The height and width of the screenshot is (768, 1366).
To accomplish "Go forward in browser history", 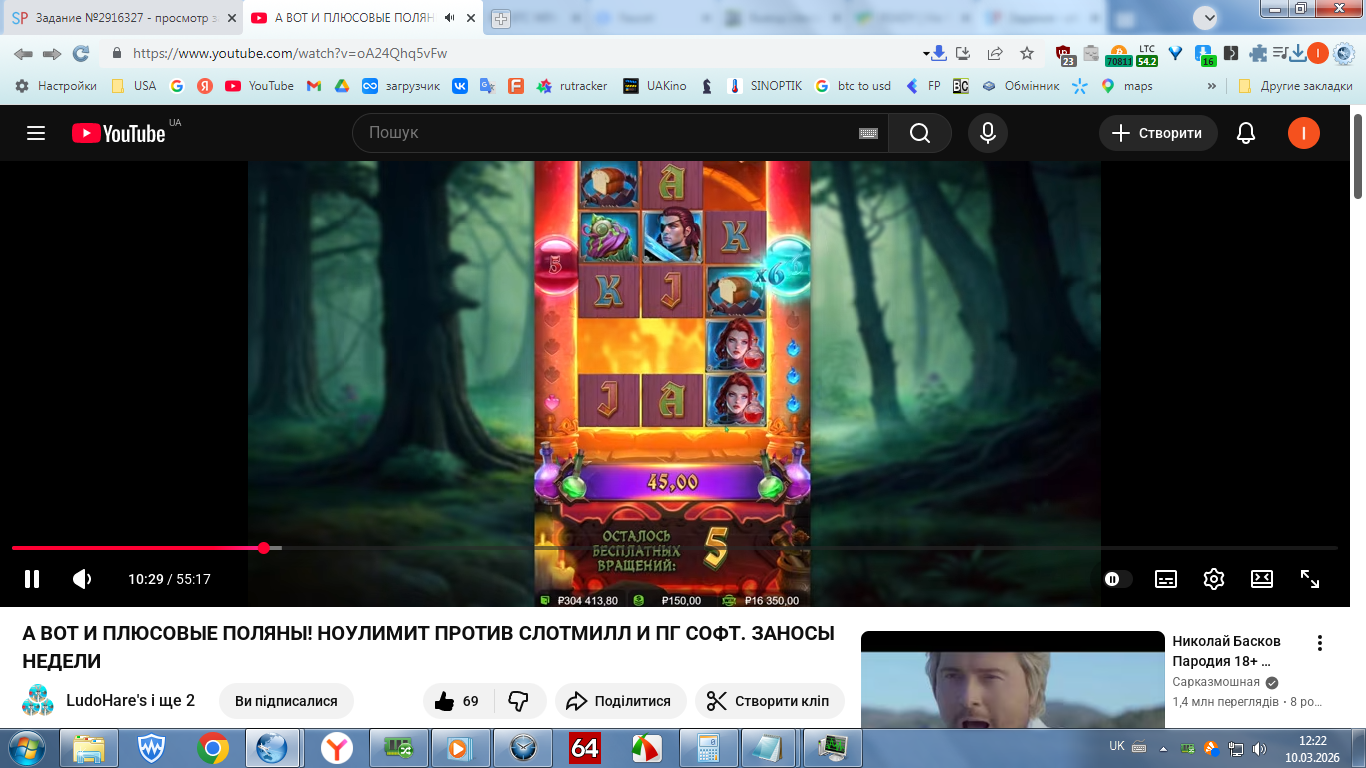I will pyautogui.click(x=52, y=53).
